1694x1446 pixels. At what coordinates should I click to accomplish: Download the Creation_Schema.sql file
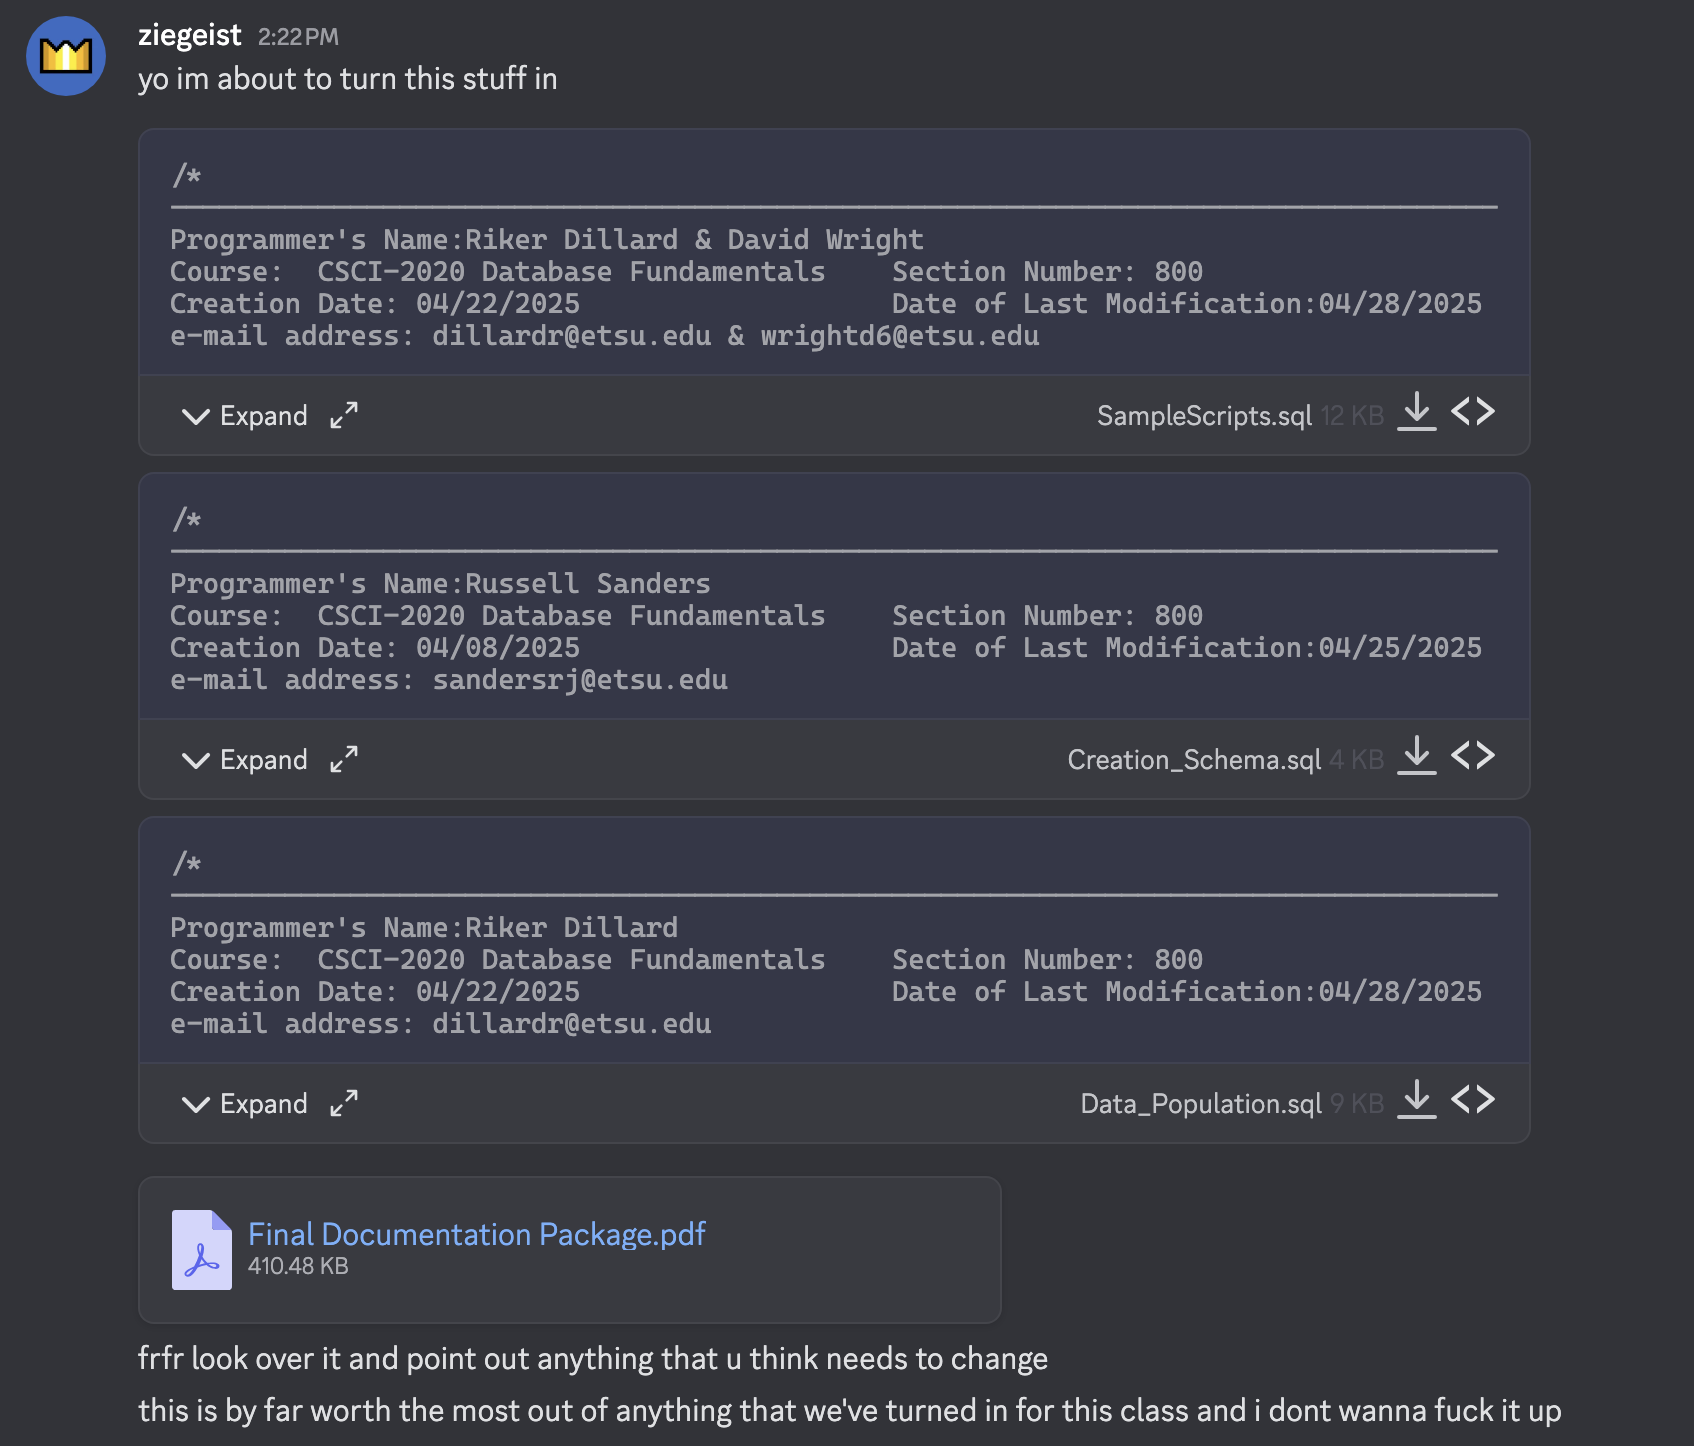(x=1417, y=756)
